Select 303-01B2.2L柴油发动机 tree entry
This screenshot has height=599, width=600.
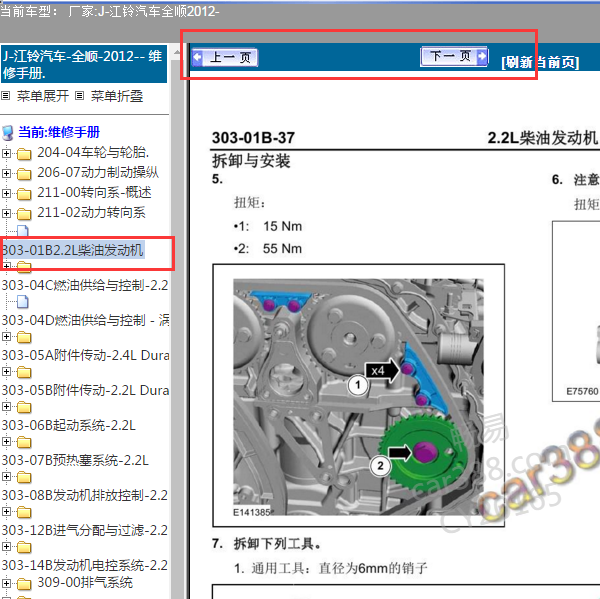73,250
